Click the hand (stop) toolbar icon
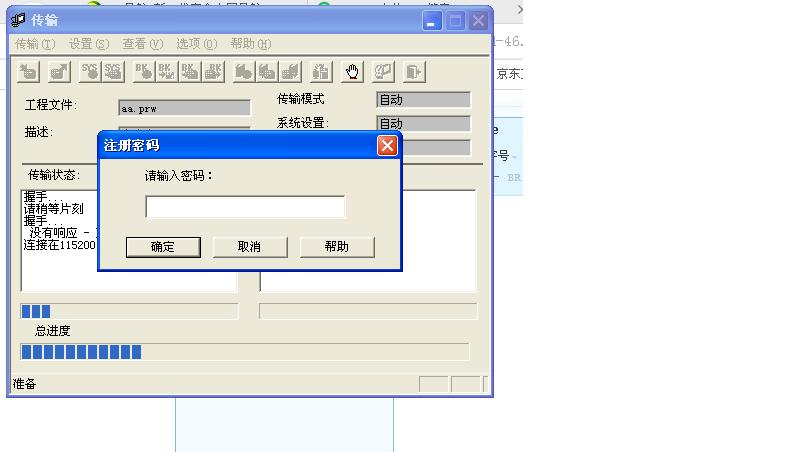800x452 pixels. (x=352, y=71)
